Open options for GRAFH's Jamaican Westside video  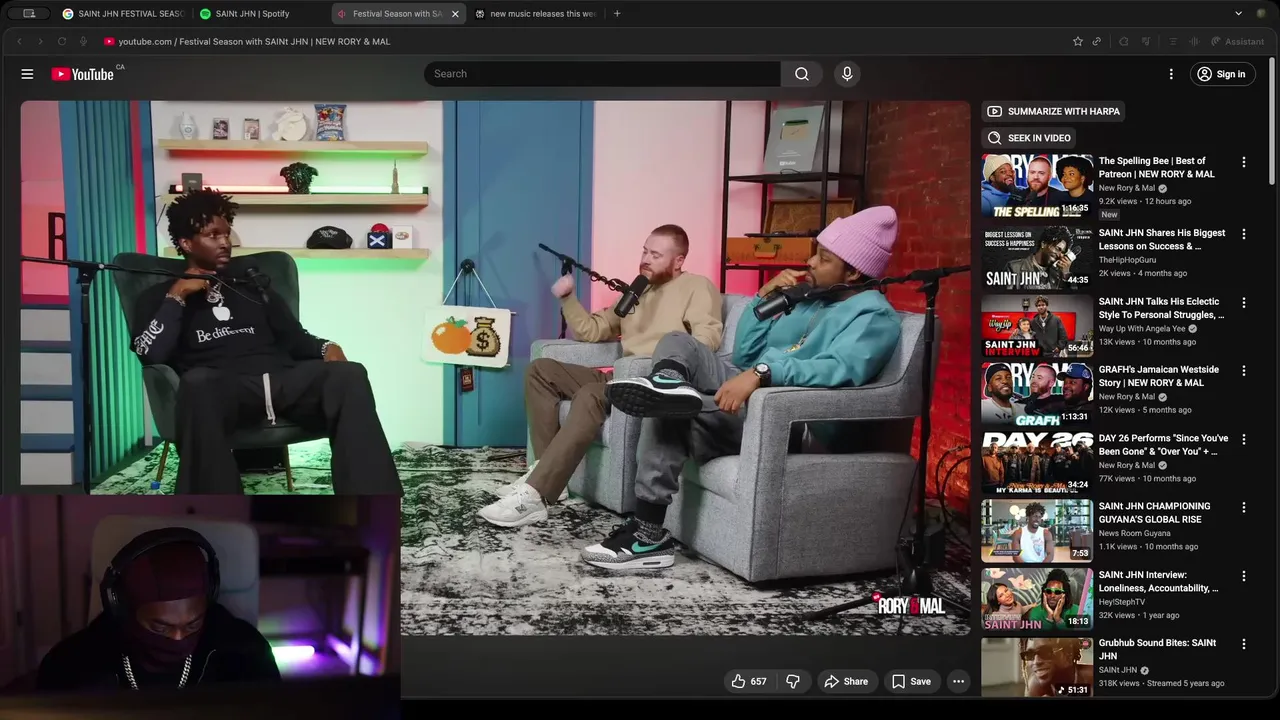pos(1244,371)
